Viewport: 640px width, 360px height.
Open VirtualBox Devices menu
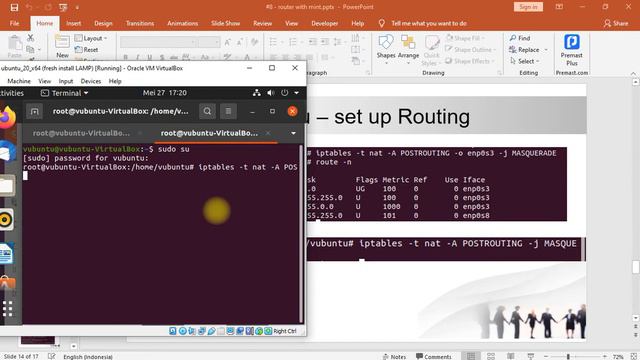pos(91,81)
